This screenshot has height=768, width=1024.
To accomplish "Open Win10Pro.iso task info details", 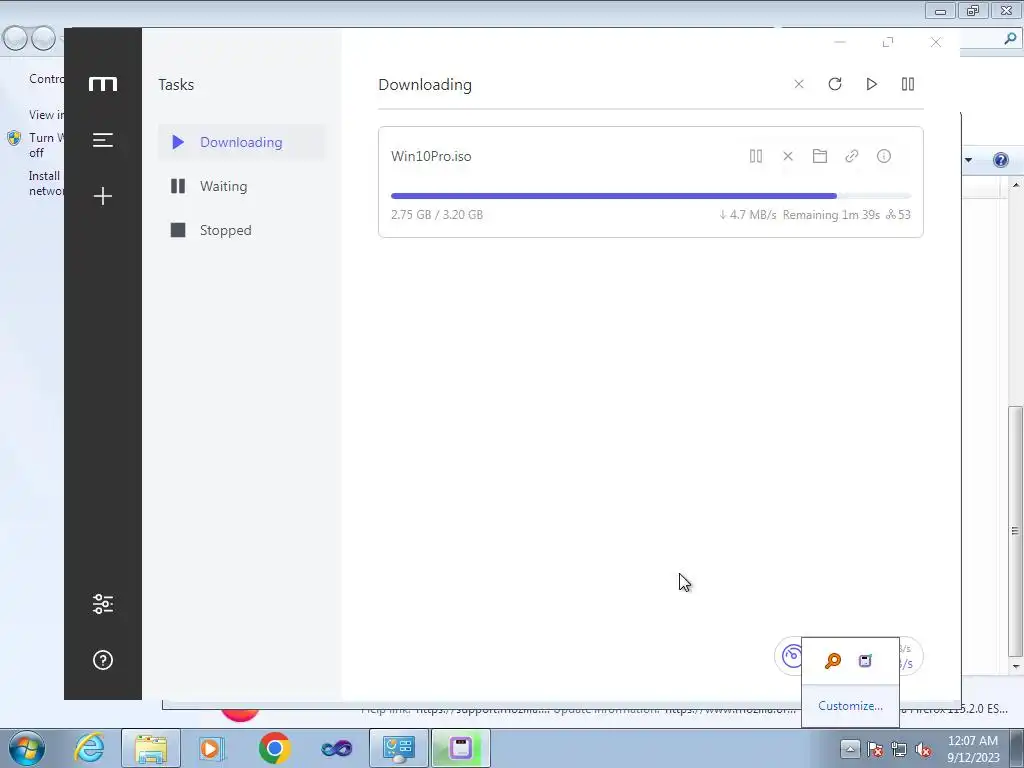I will click(x=884, y=156).
